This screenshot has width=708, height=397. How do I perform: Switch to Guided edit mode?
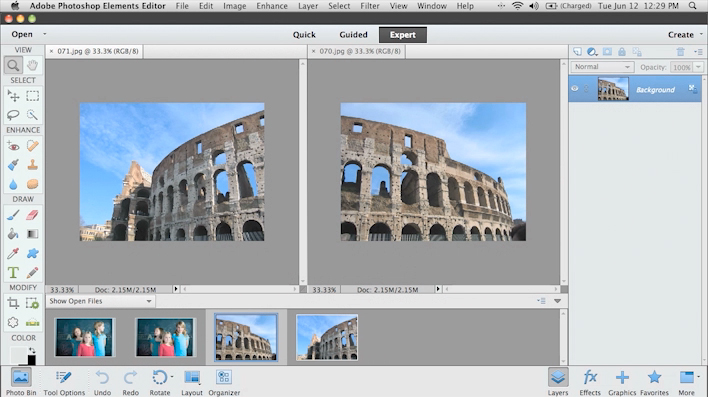tap(353, 35)
